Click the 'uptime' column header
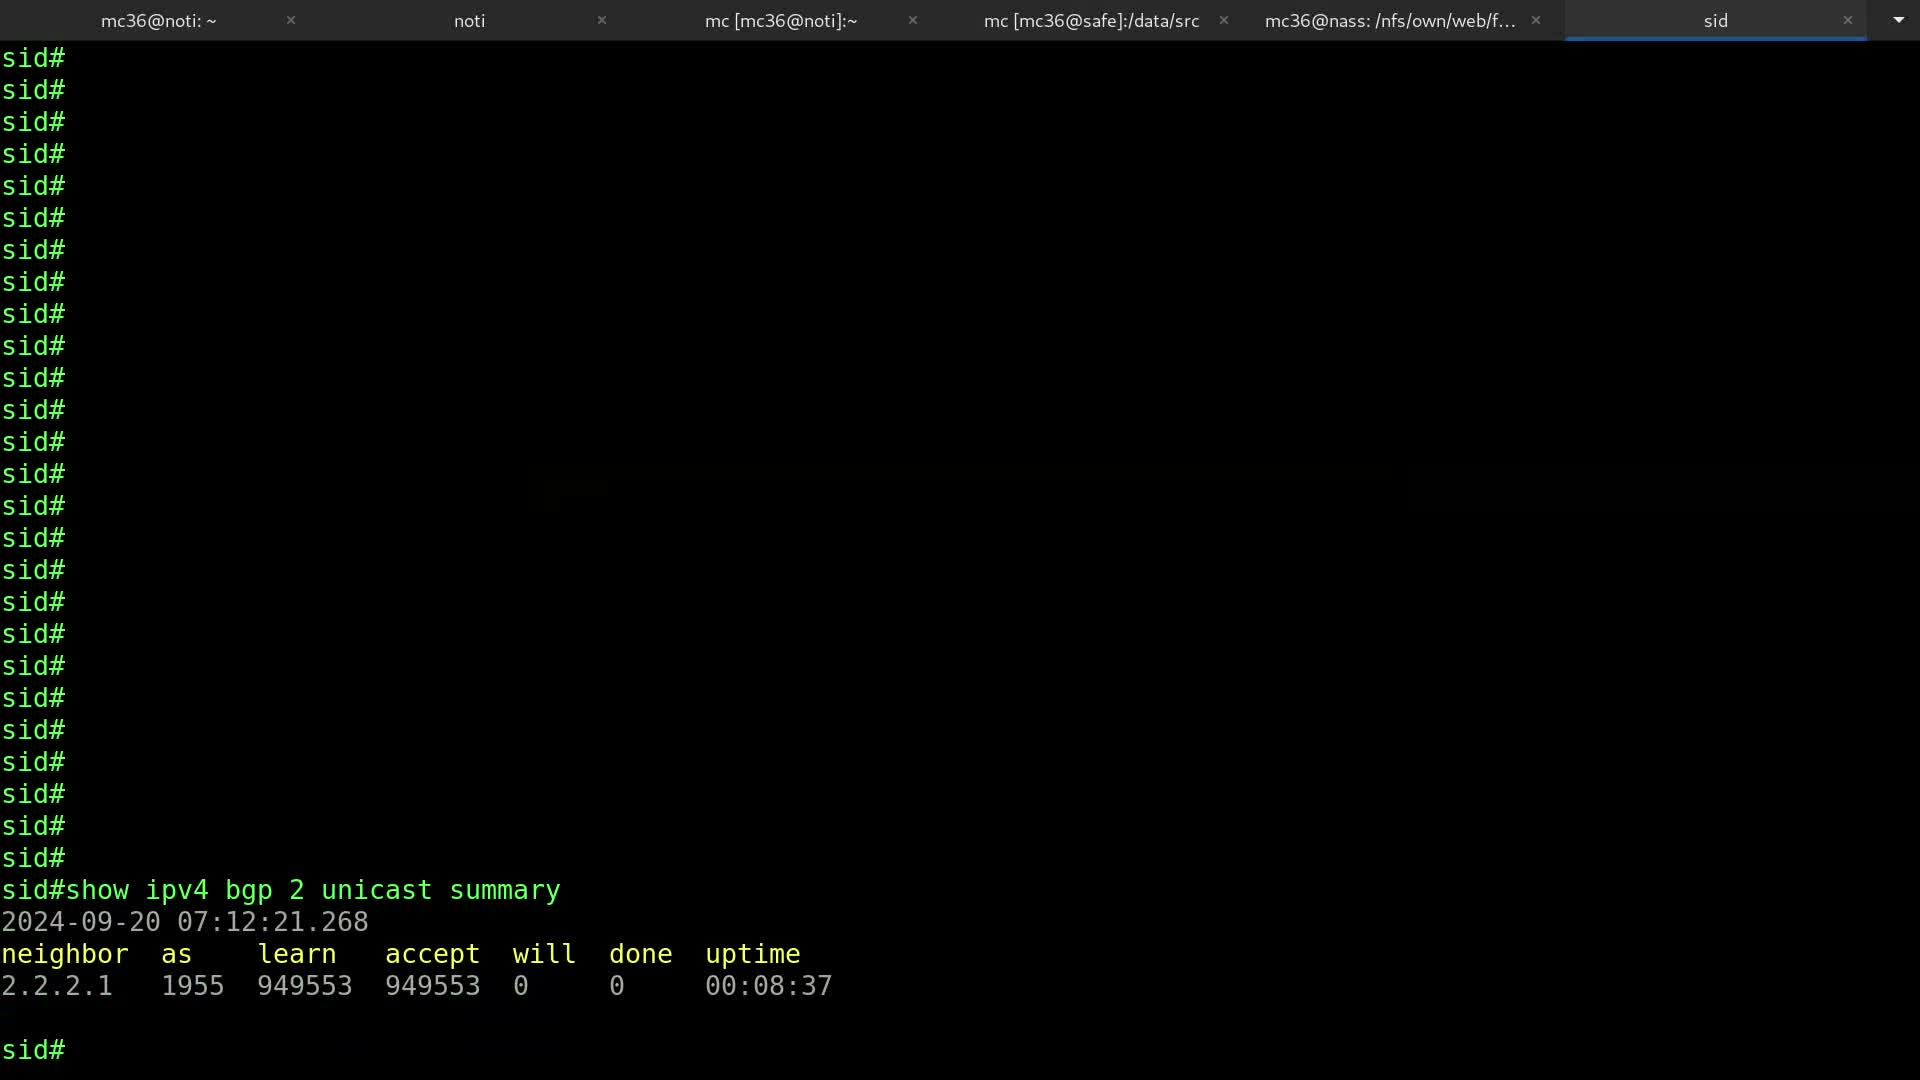The width and height of the screenshot is (1920, 1080). [x=753, y=954]
